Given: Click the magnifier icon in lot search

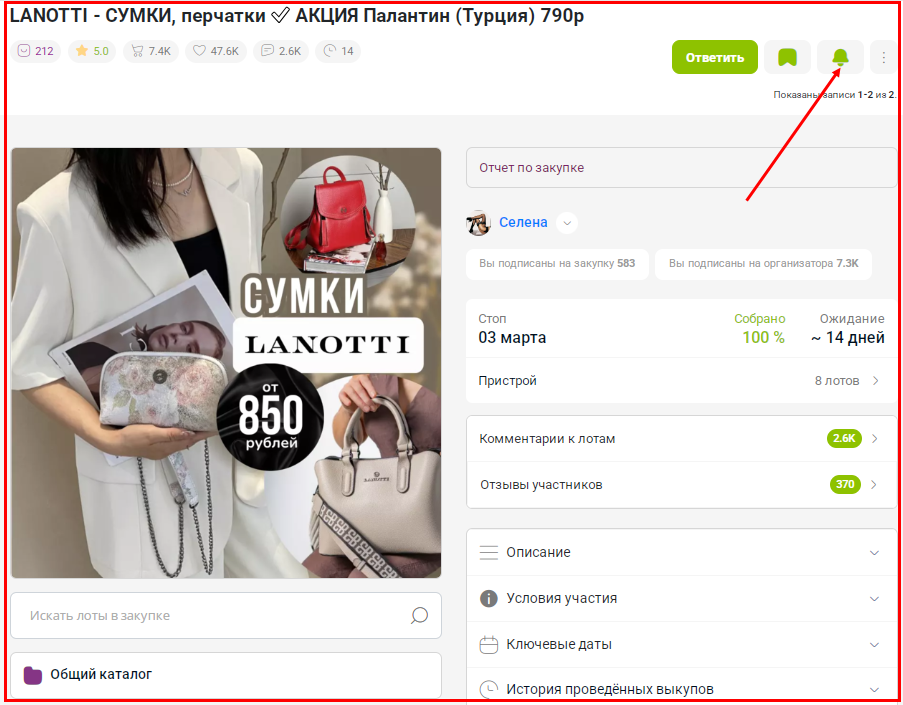Looking at the screenshot, I should point(419,615).
